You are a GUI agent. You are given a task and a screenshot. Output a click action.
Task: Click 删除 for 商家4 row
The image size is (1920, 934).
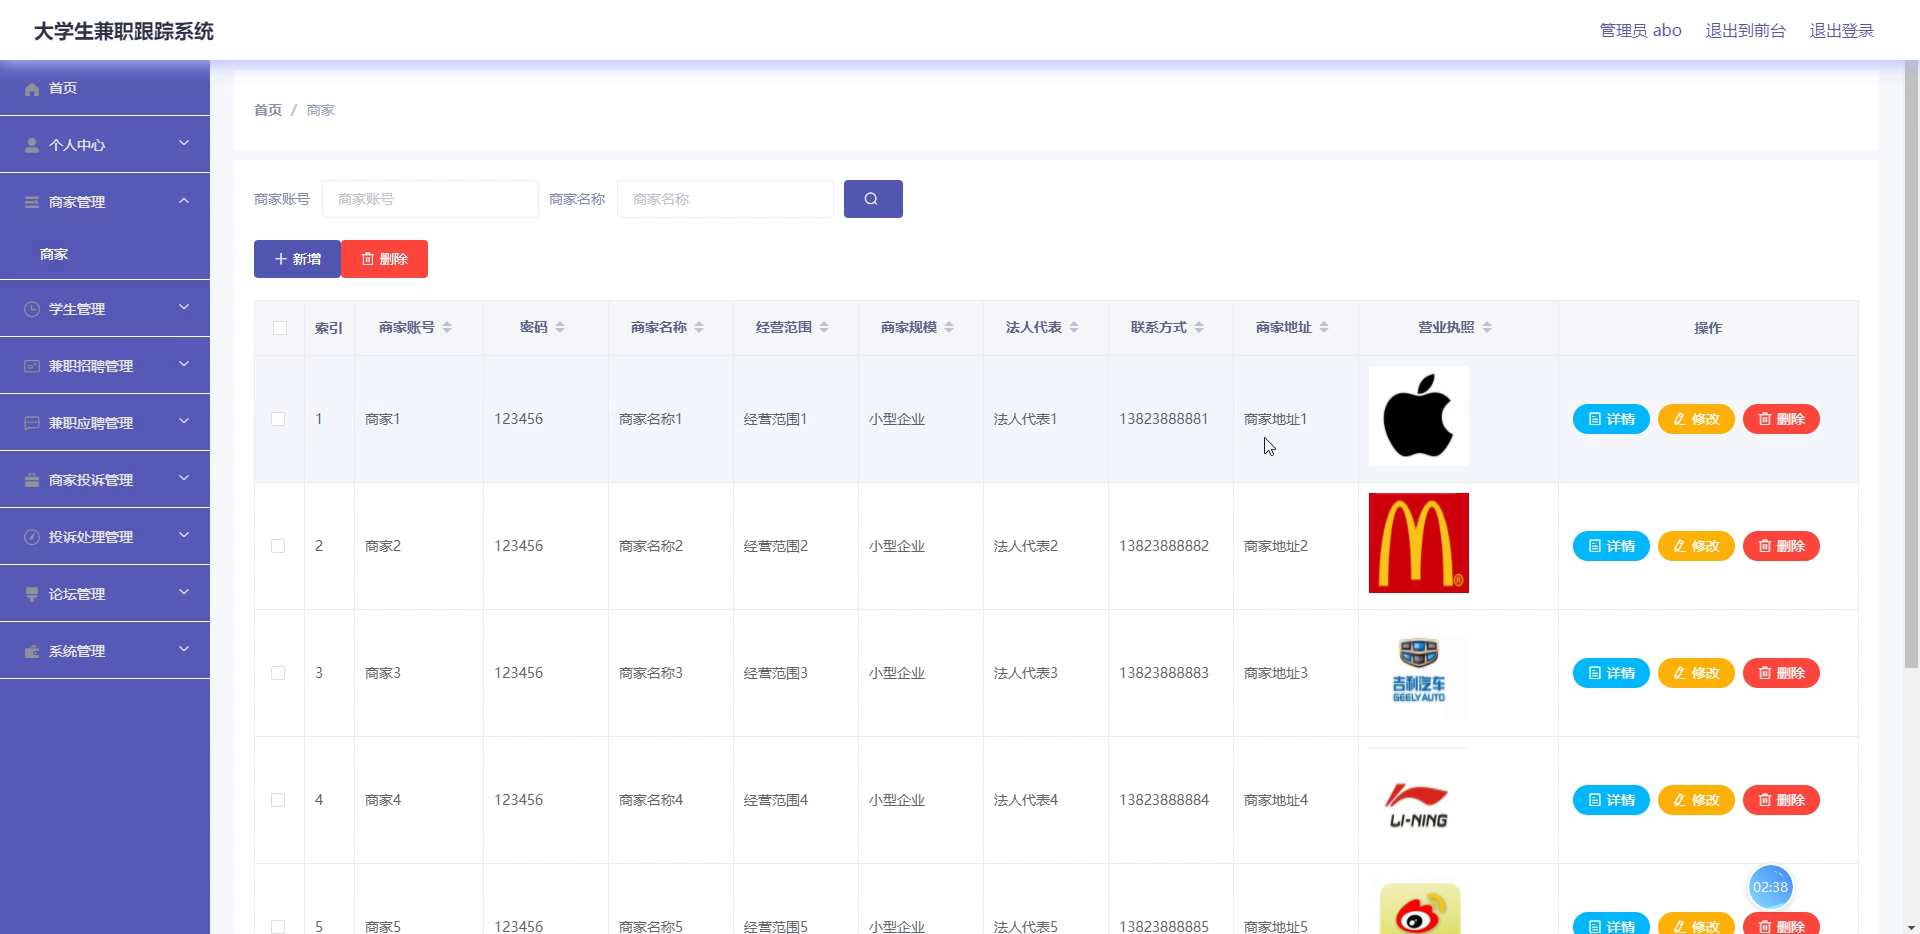[1781, 800]
